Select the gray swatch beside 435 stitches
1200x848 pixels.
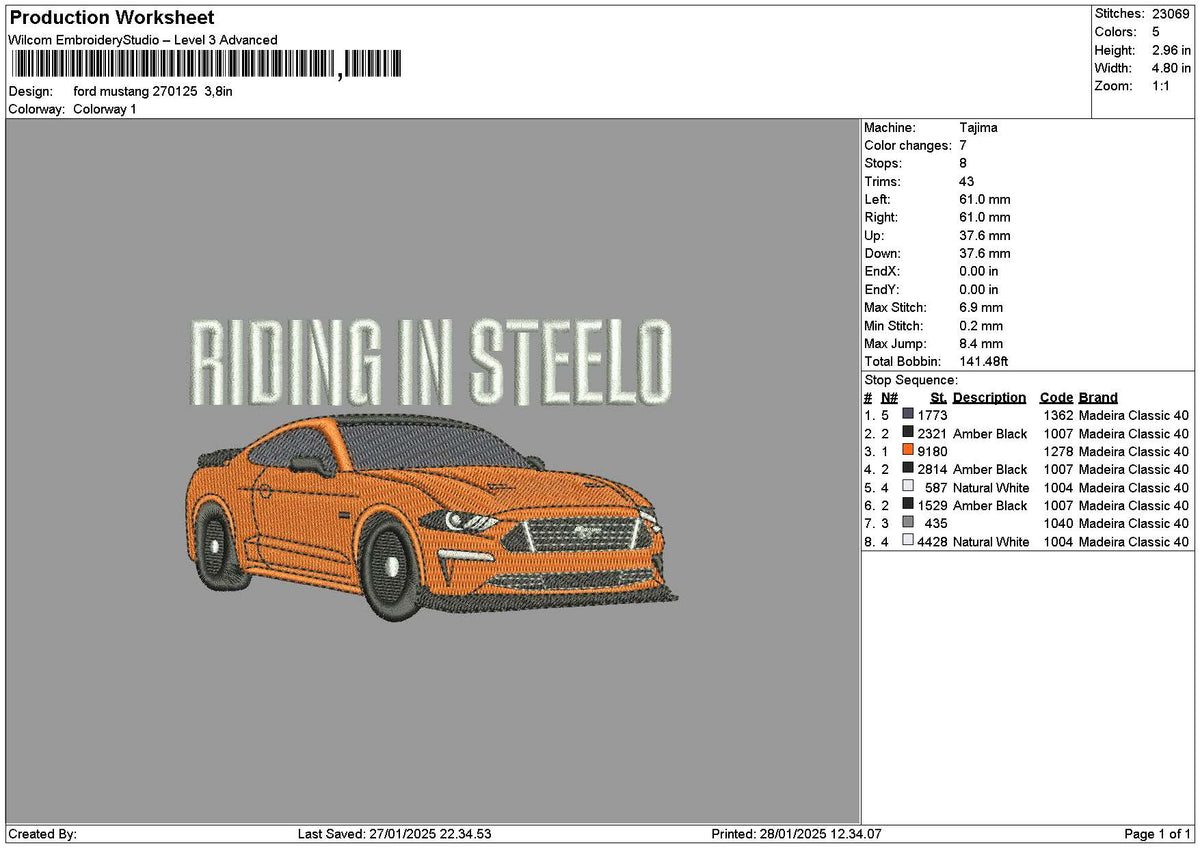click(x=908, y=522)
